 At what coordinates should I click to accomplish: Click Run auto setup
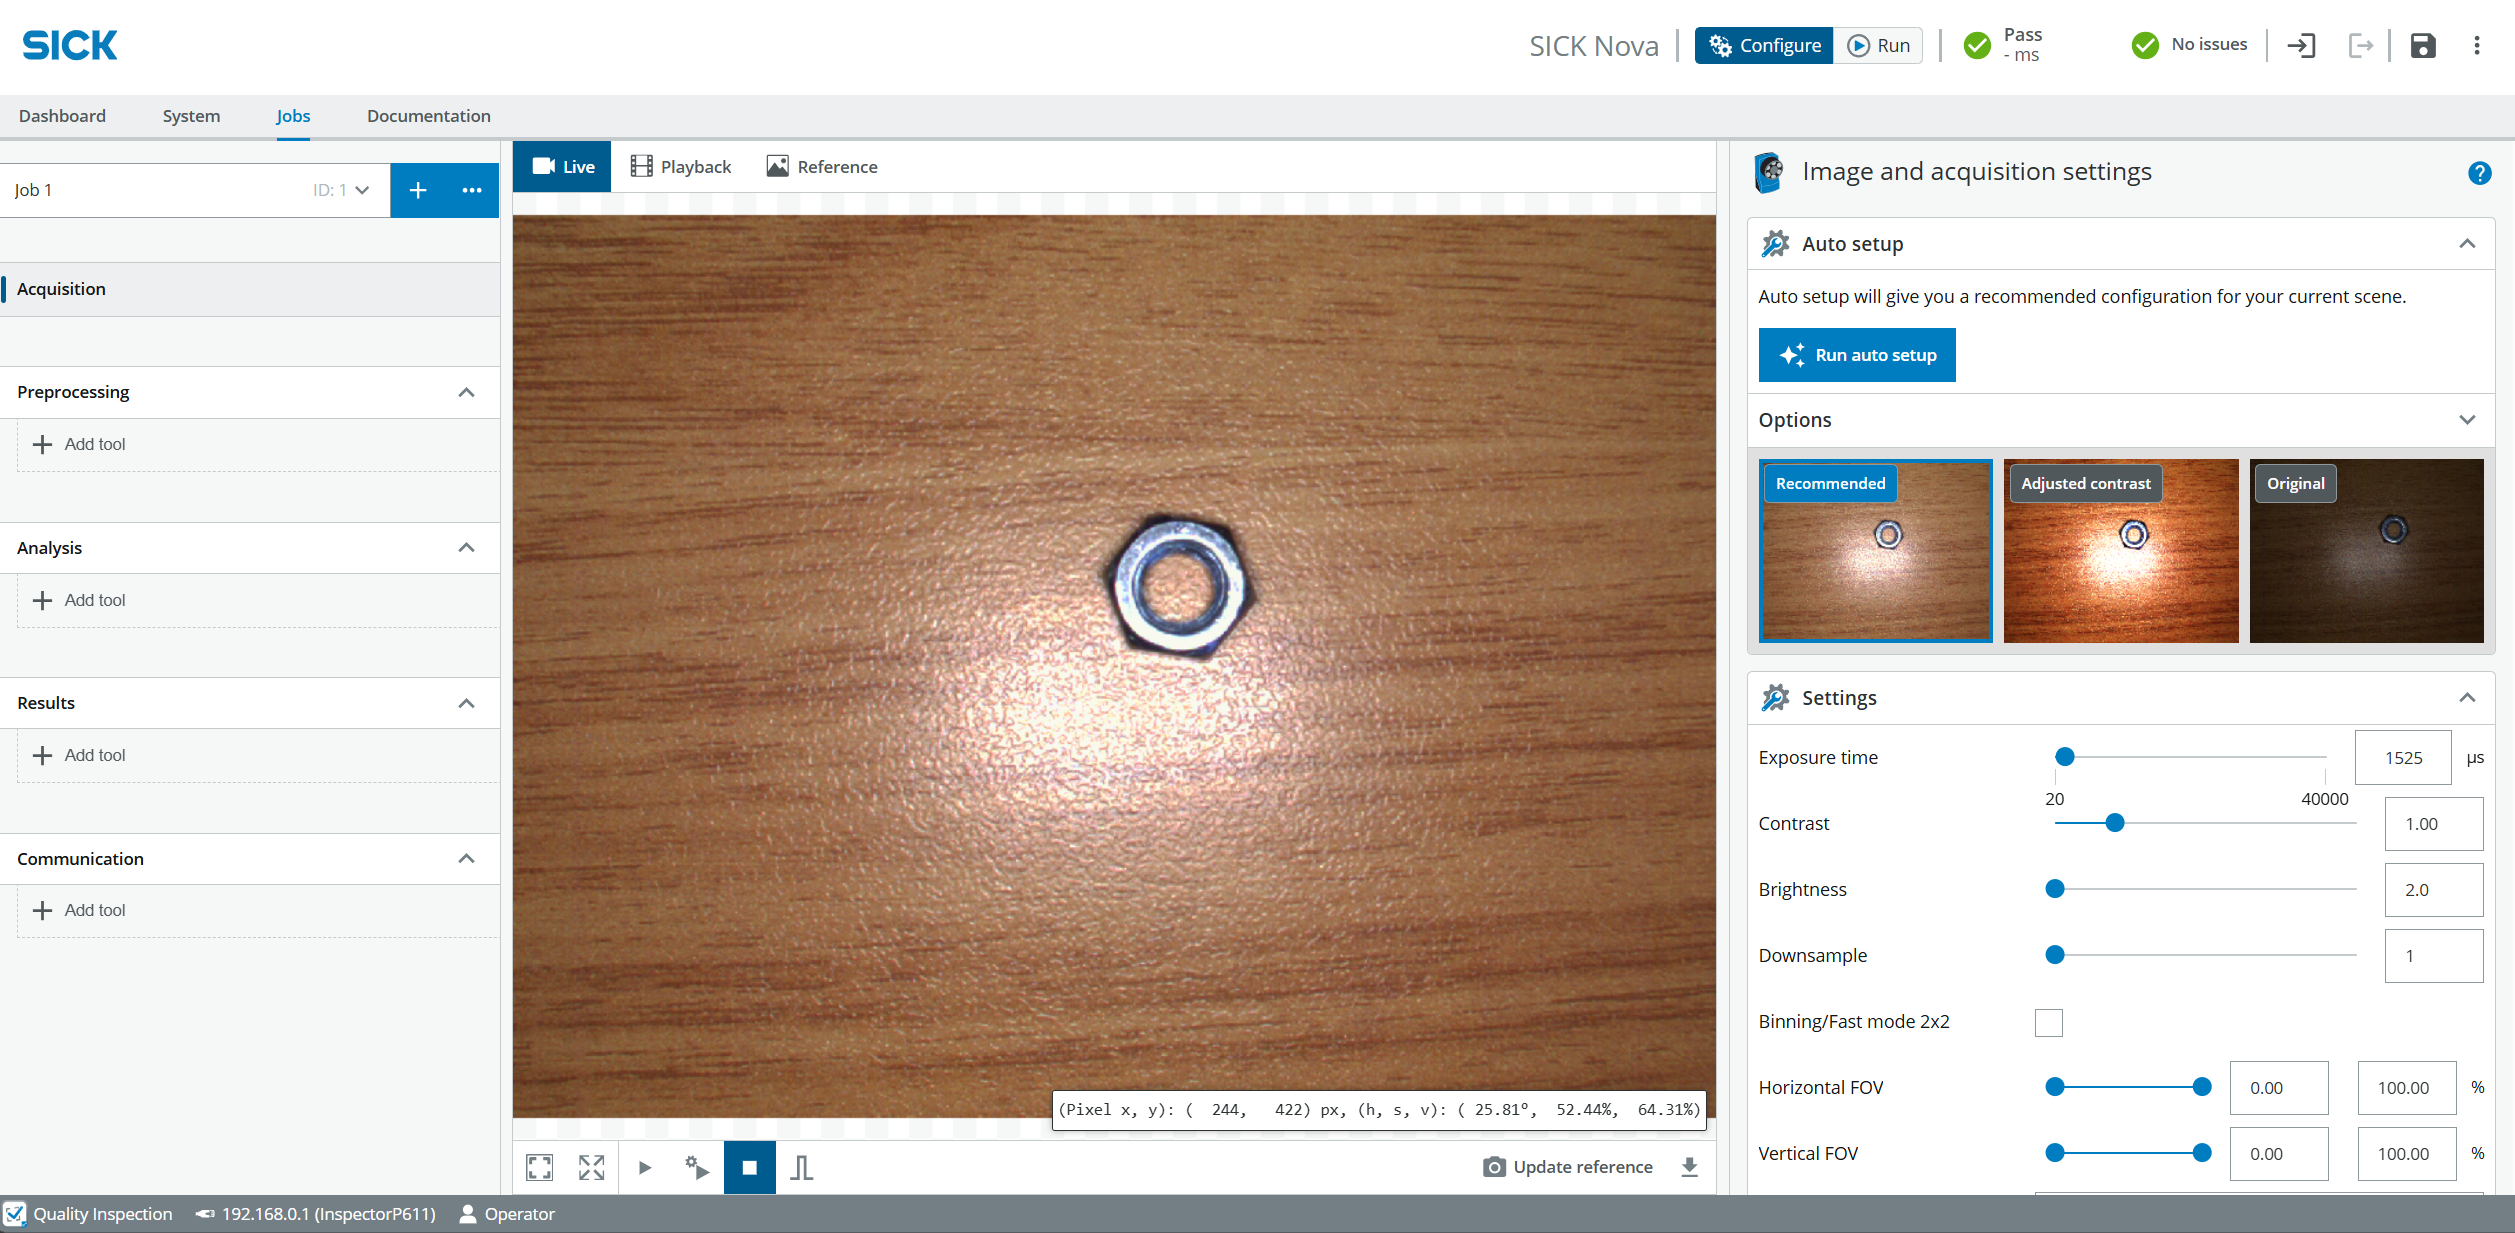coord(1856,354)
